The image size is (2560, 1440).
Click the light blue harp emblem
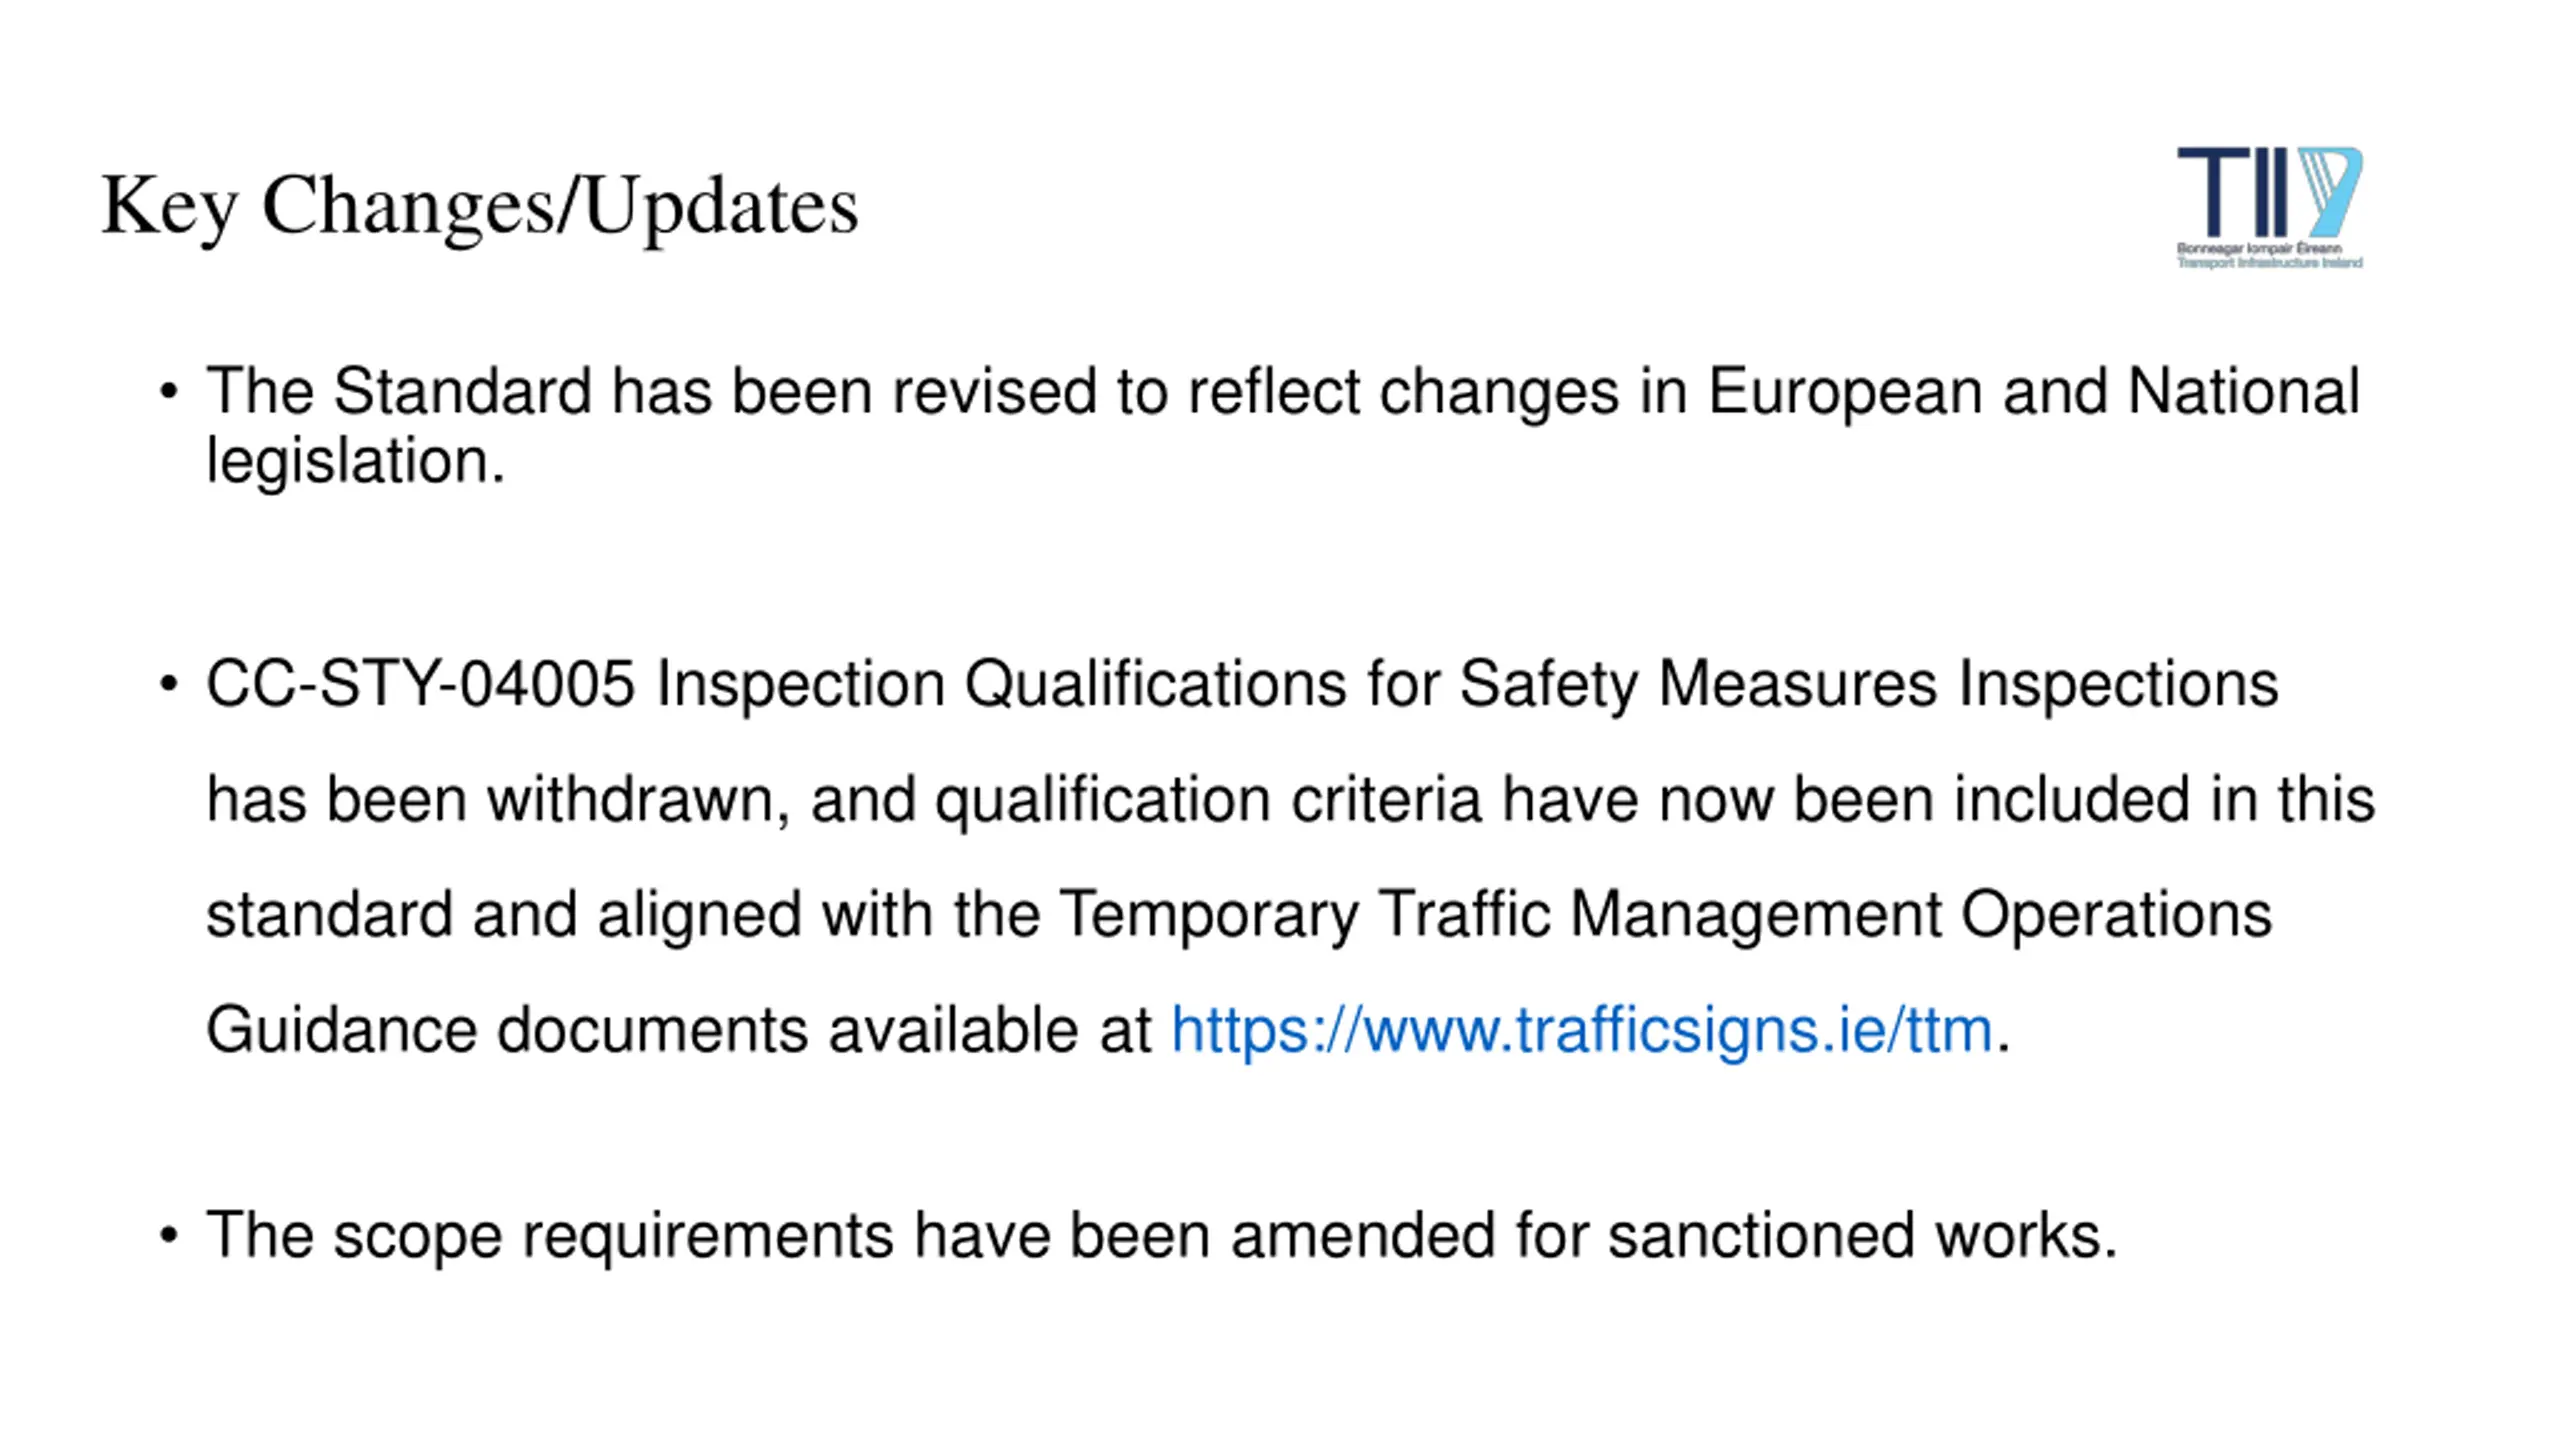pos(2329,192)
